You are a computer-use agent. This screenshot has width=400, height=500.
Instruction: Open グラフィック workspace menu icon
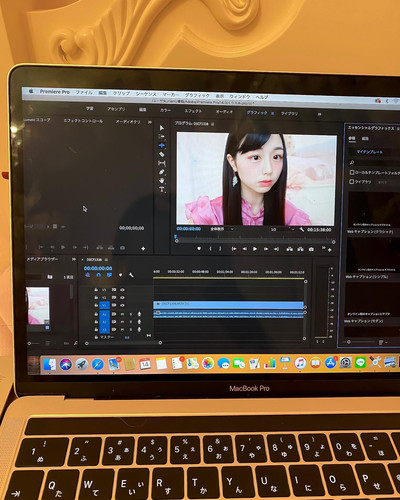pyautogui.click(x=272, y=113)
